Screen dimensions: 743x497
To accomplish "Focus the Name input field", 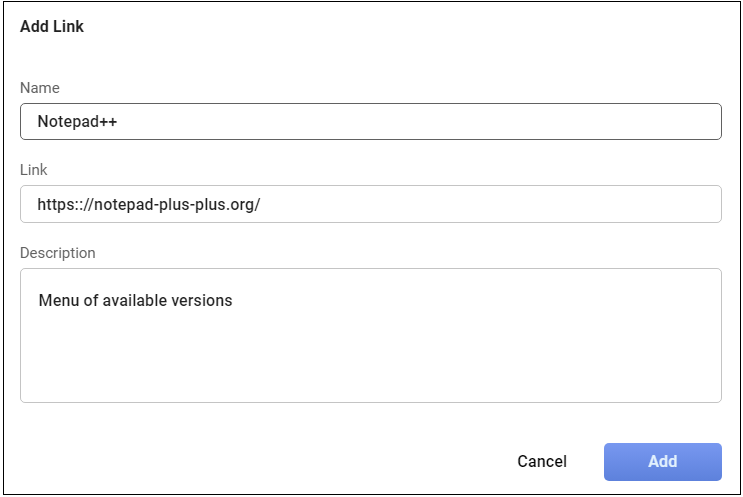I will tap(370, 122).
